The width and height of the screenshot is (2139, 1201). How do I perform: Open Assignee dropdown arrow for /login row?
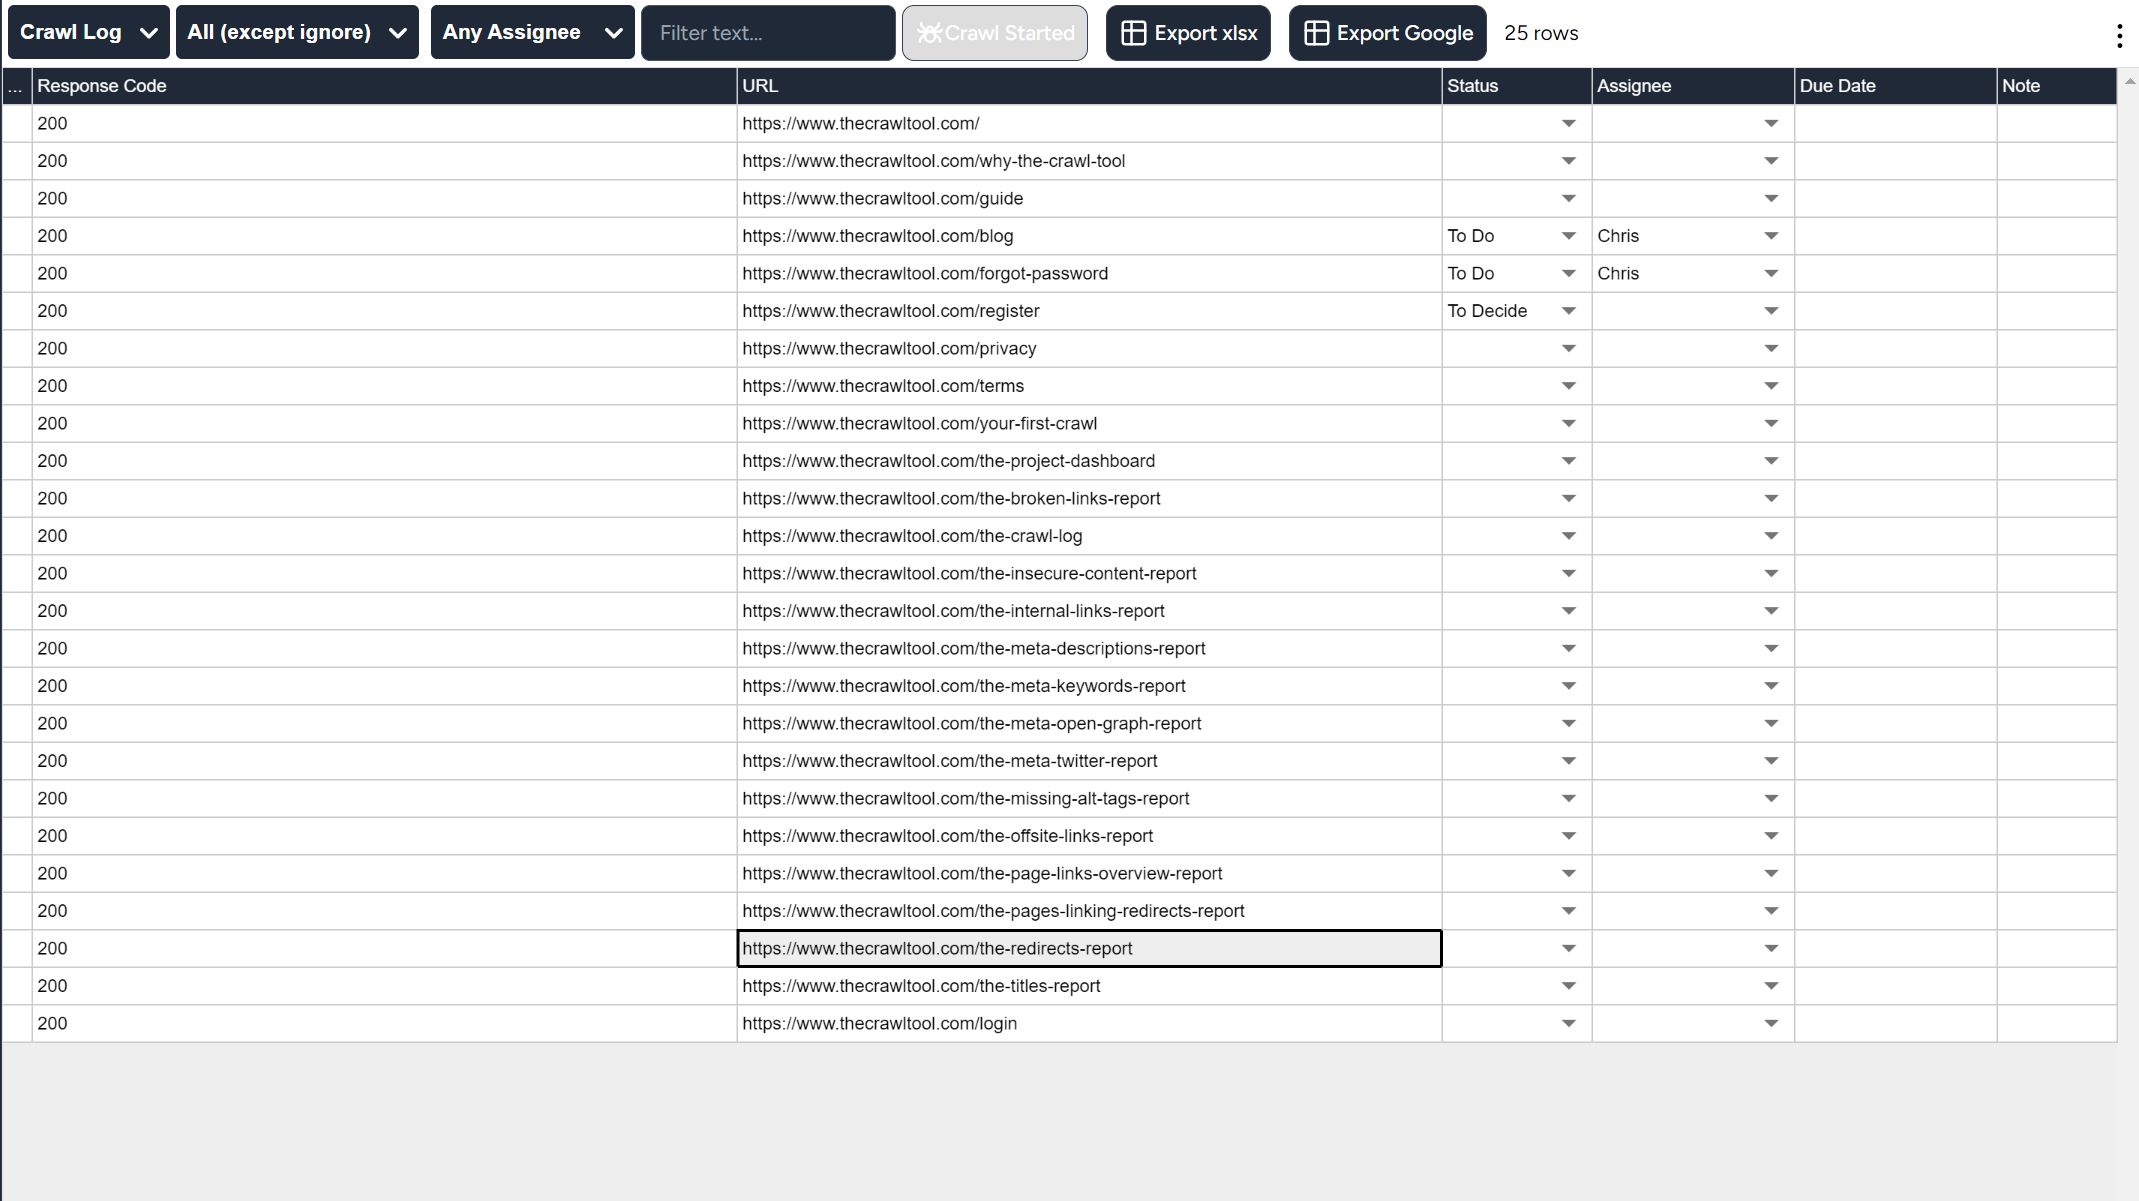tap(1770, 1024)
